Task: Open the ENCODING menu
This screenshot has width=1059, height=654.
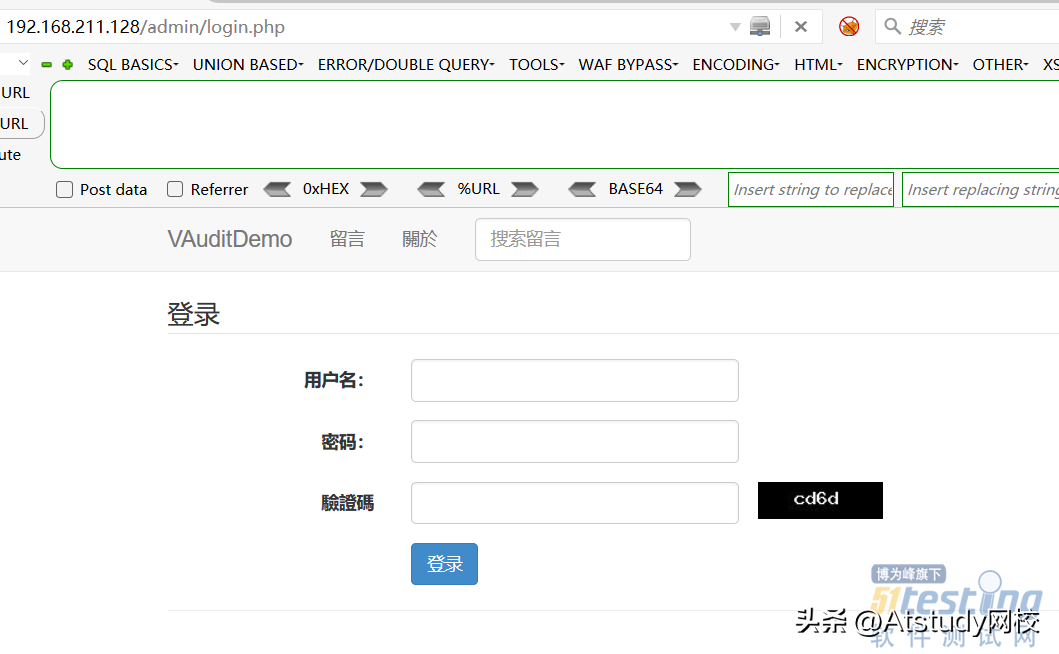Action: click(735, 65)
